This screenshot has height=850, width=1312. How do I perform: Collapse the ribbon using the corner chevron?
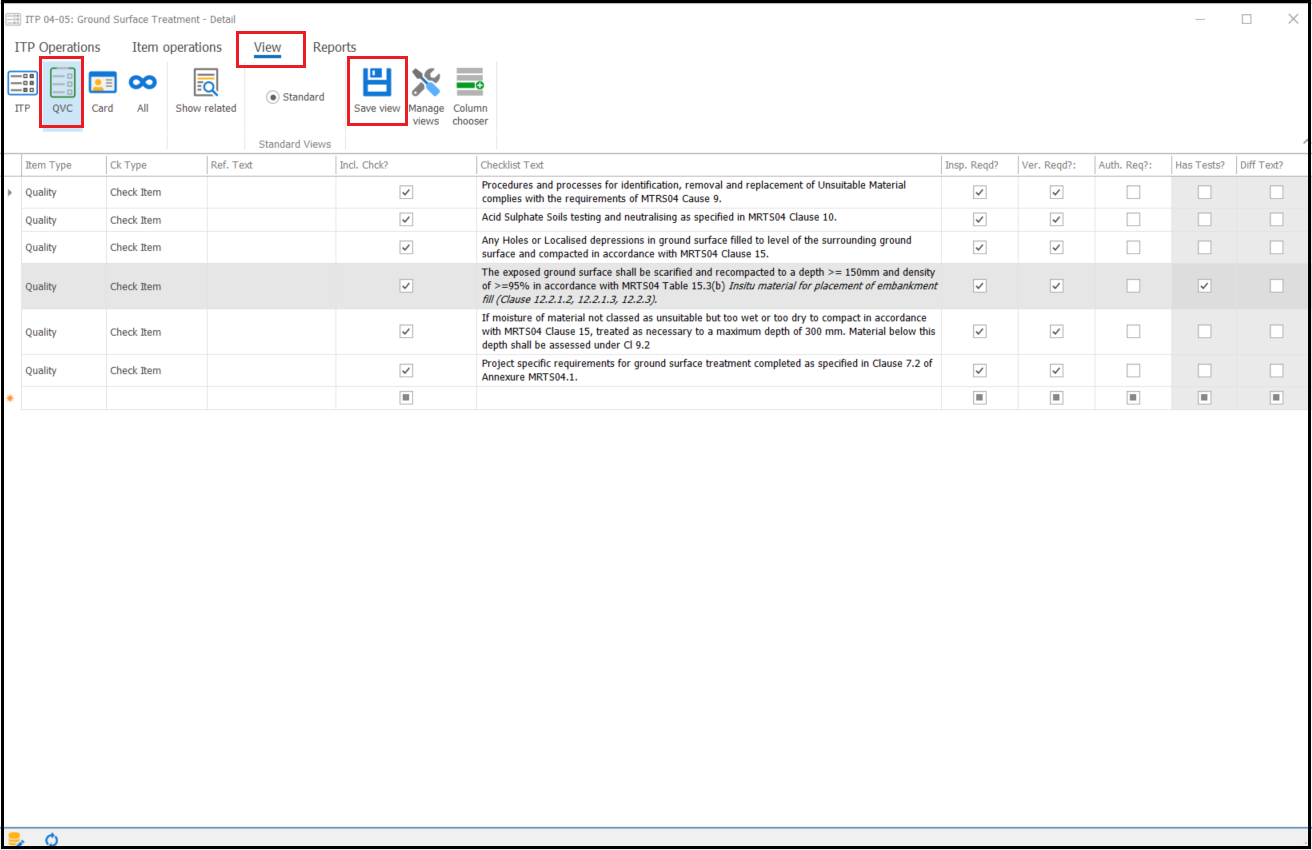pyautogui.click(x=1303, y=143)
